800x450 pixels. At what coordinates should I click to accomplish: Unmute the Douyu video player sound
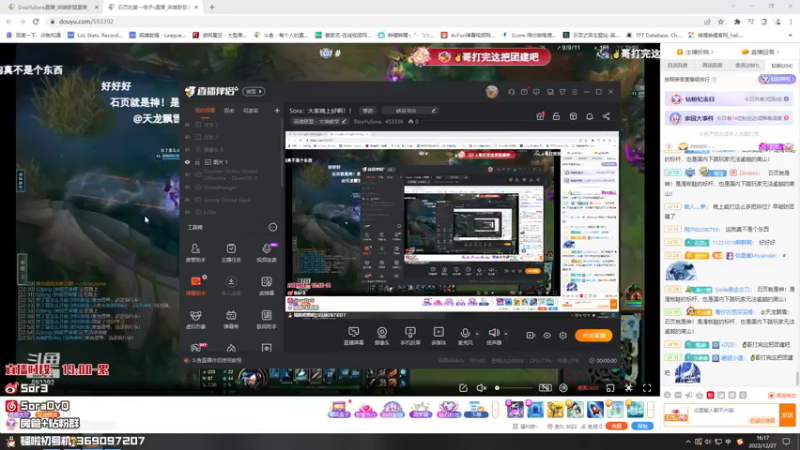481,388
